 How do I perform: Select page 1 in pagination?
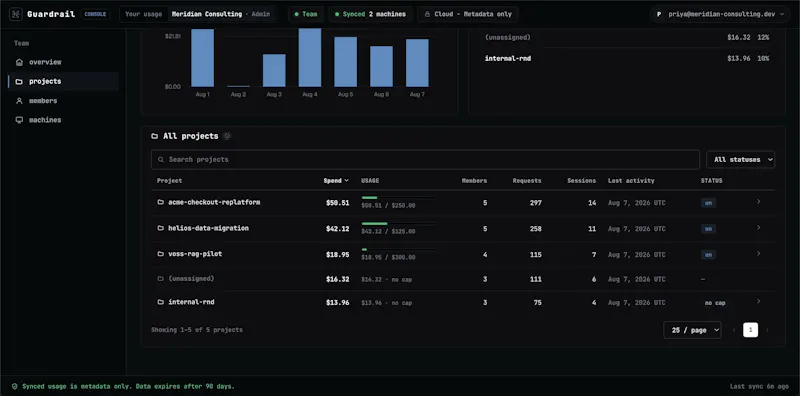point(751,330)
